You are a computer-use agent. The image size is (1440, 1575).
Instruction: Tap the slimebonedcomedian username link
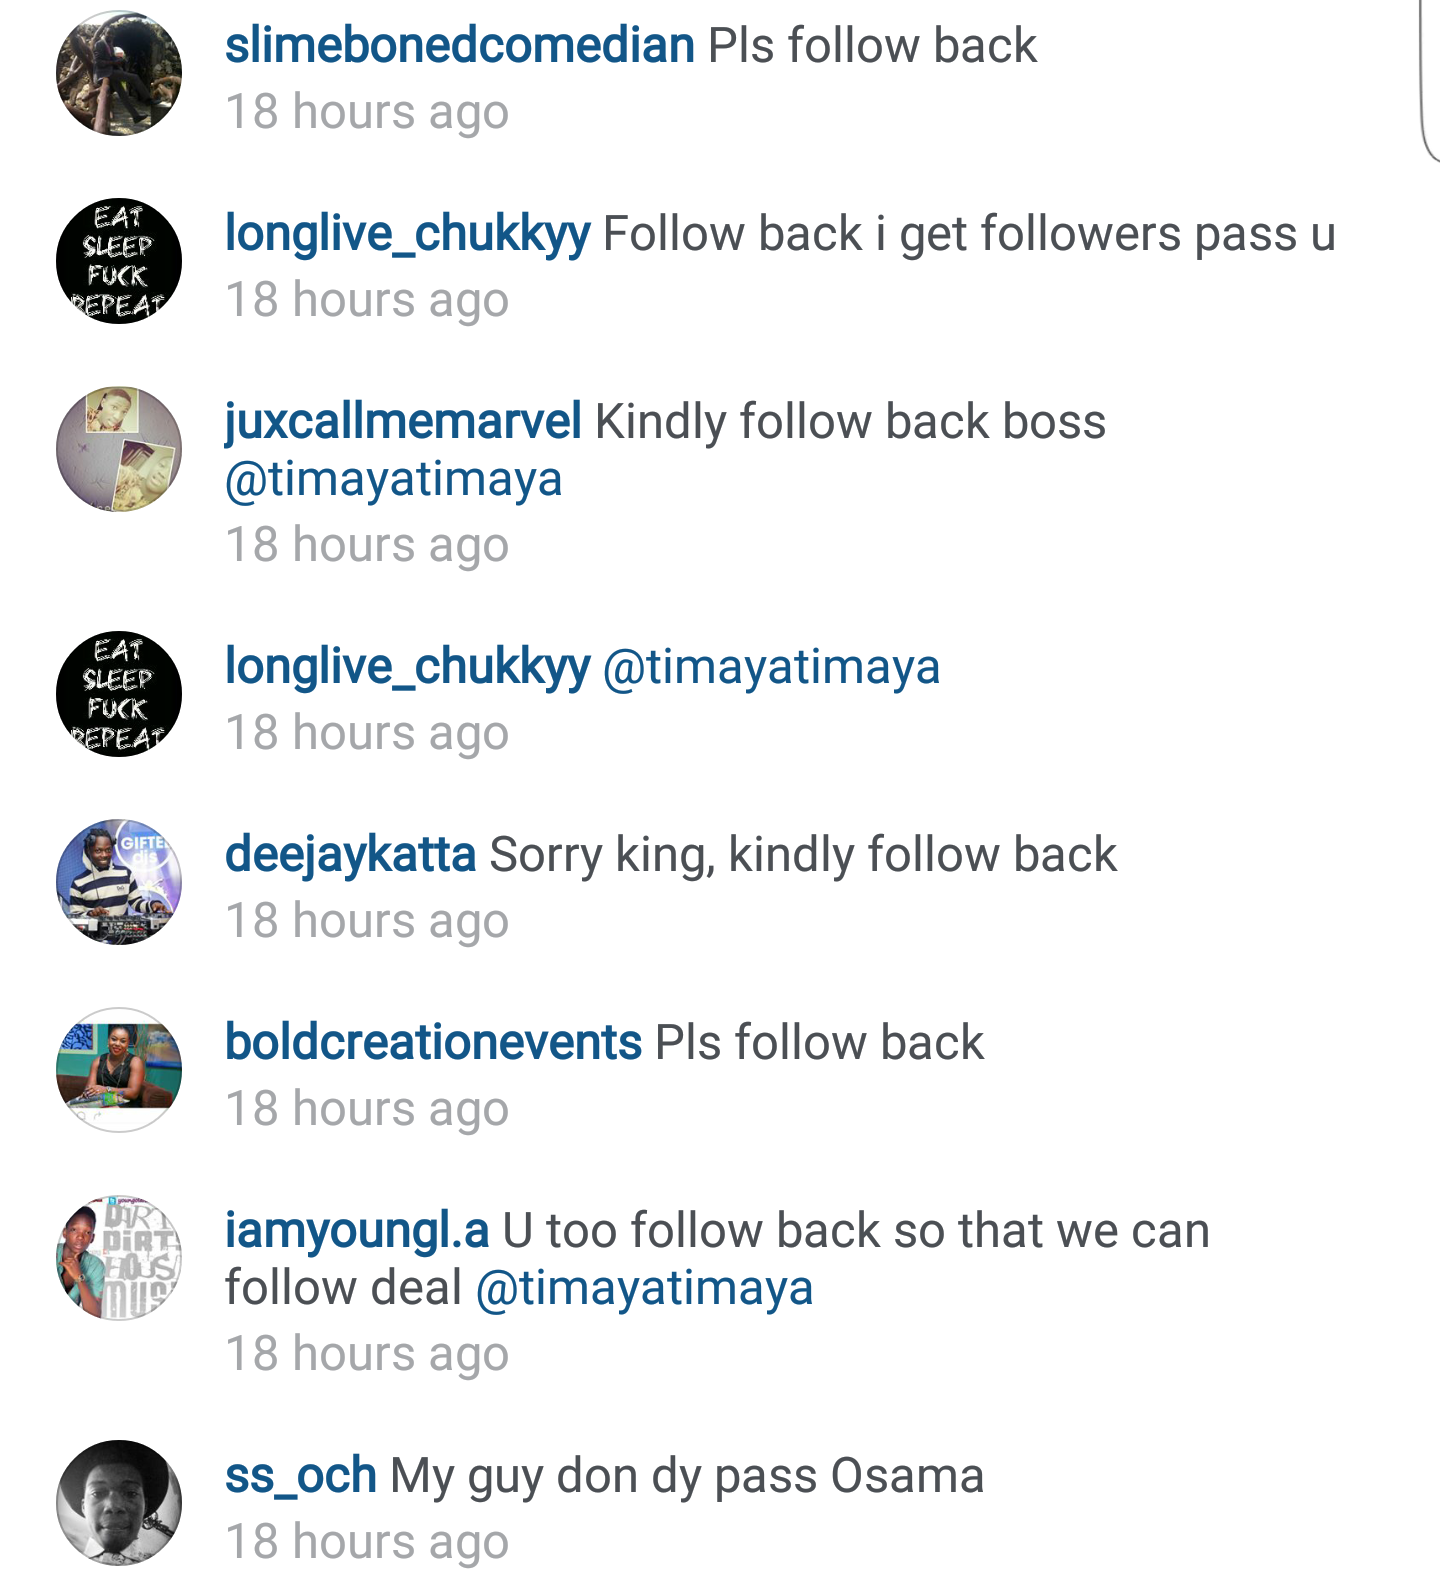[459, 46]
